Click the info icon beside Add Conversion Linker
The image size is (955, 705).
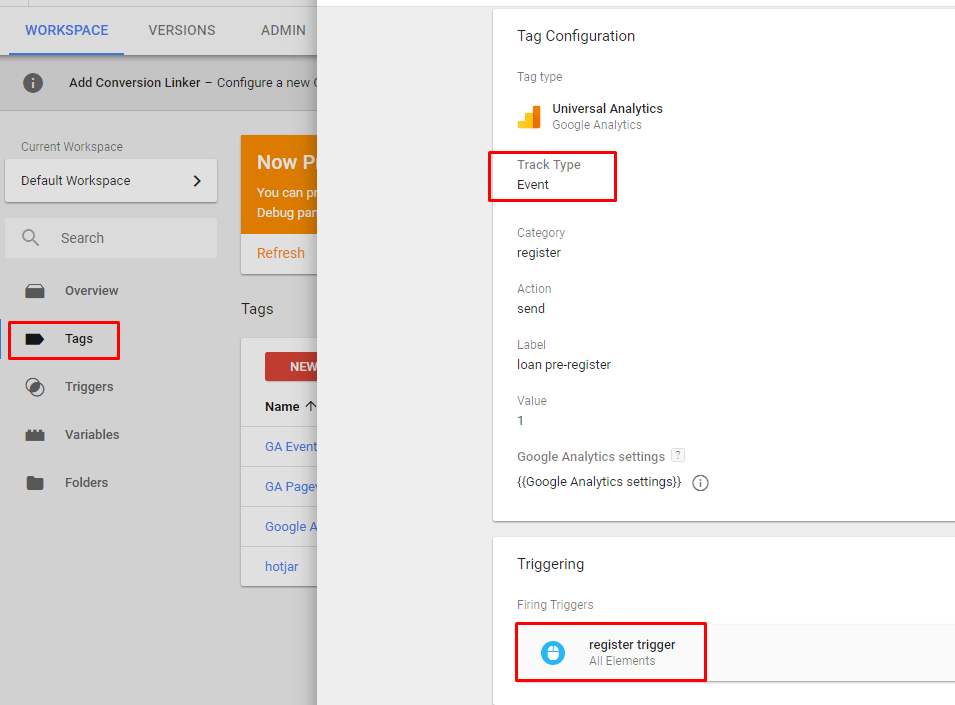33,82
